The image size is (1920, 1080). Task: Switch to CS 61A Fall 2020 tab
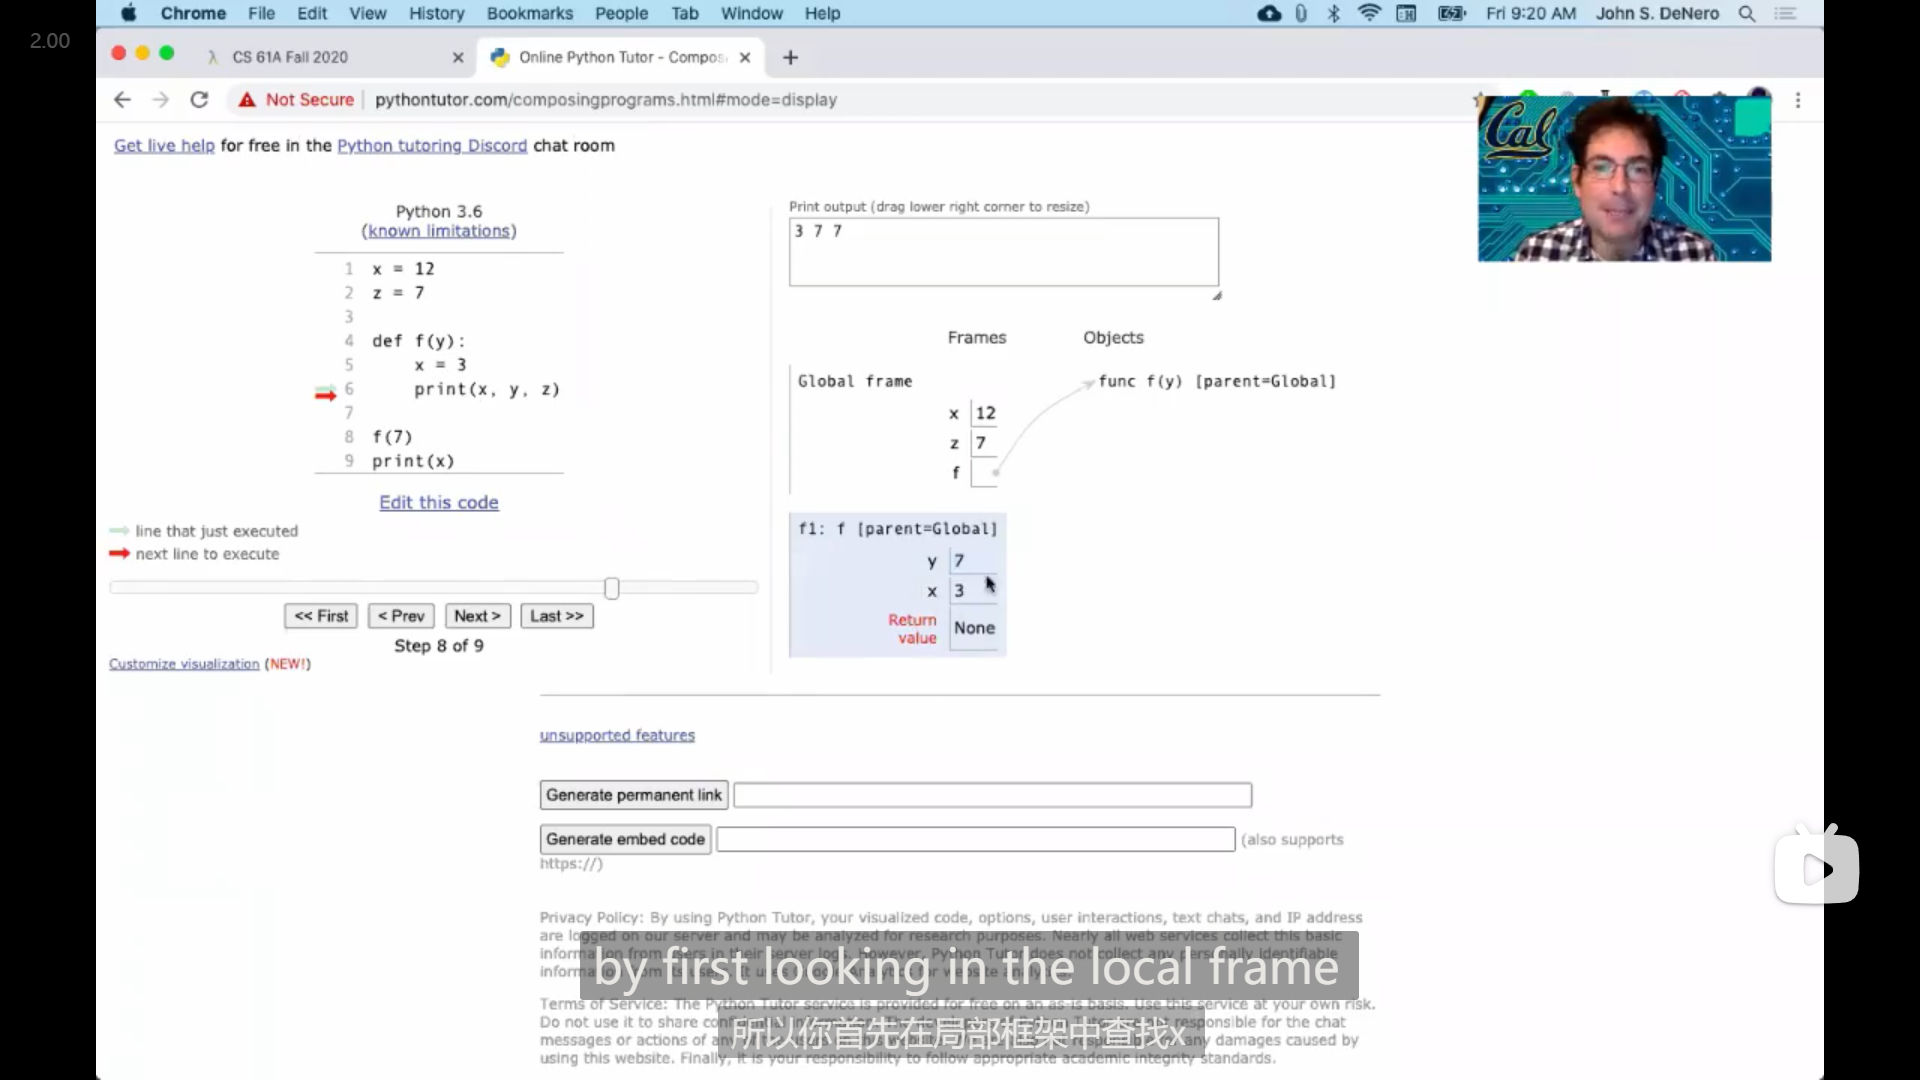(290, 58)
